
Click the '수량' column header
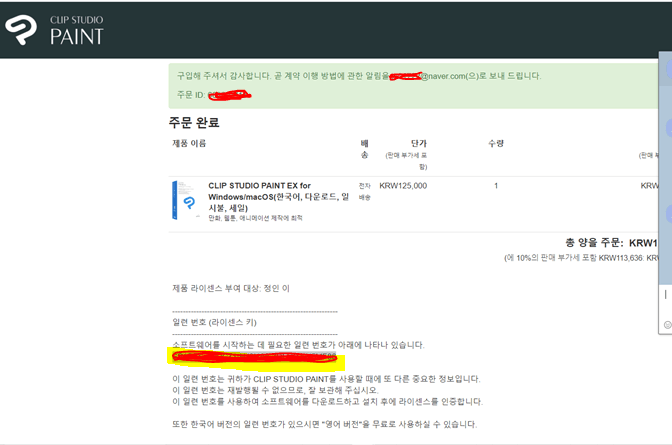tap(496, 143)
